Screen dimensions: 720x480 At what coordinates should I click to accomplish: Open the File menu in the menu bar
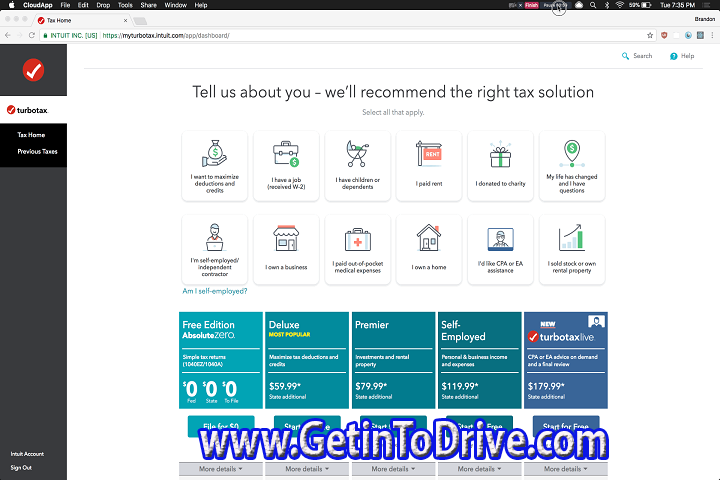pyautogui.click(x=65, y=5)
